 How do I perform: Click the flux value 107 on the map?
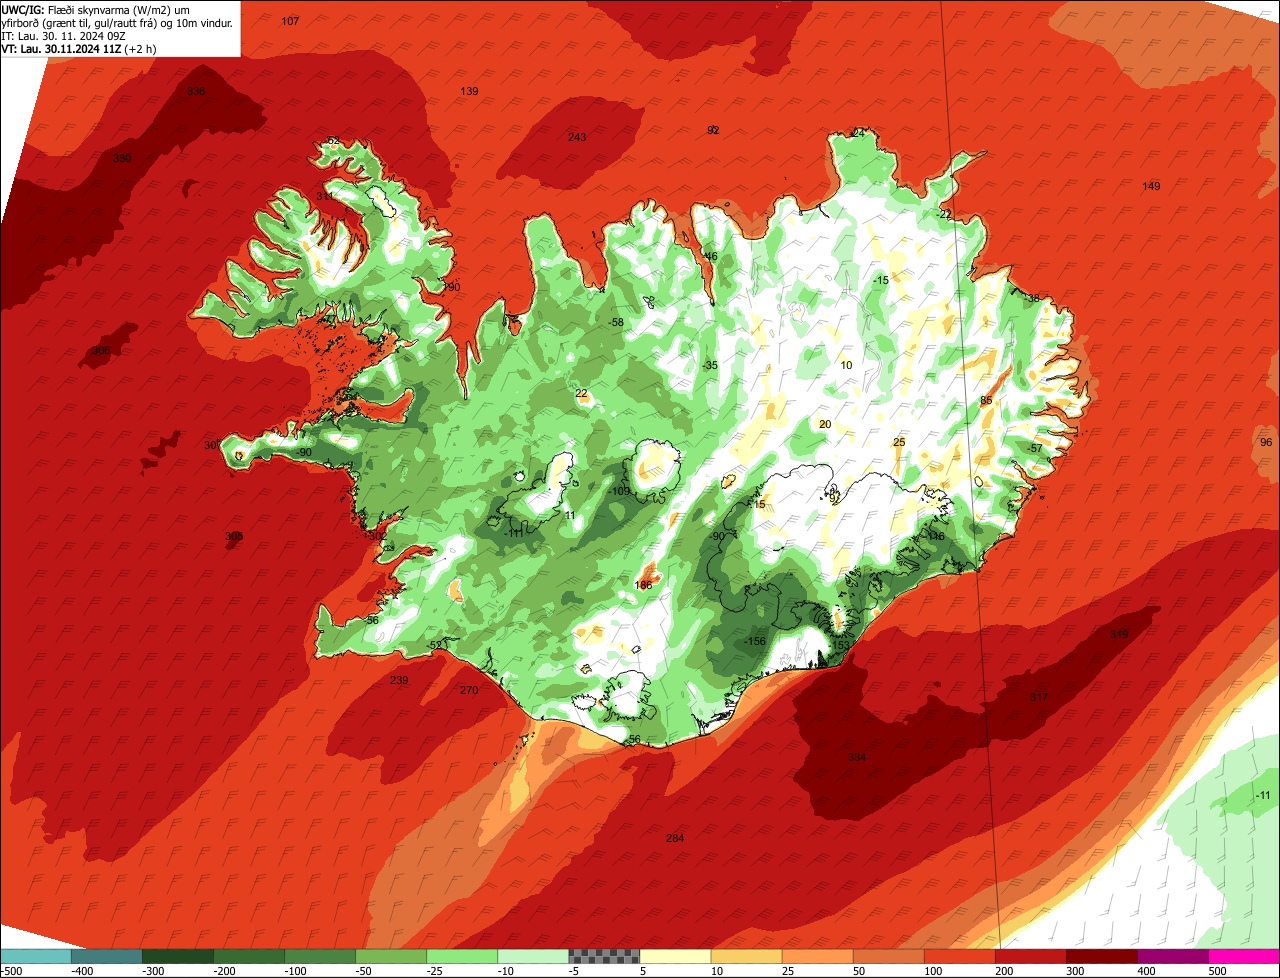(290, 21)
